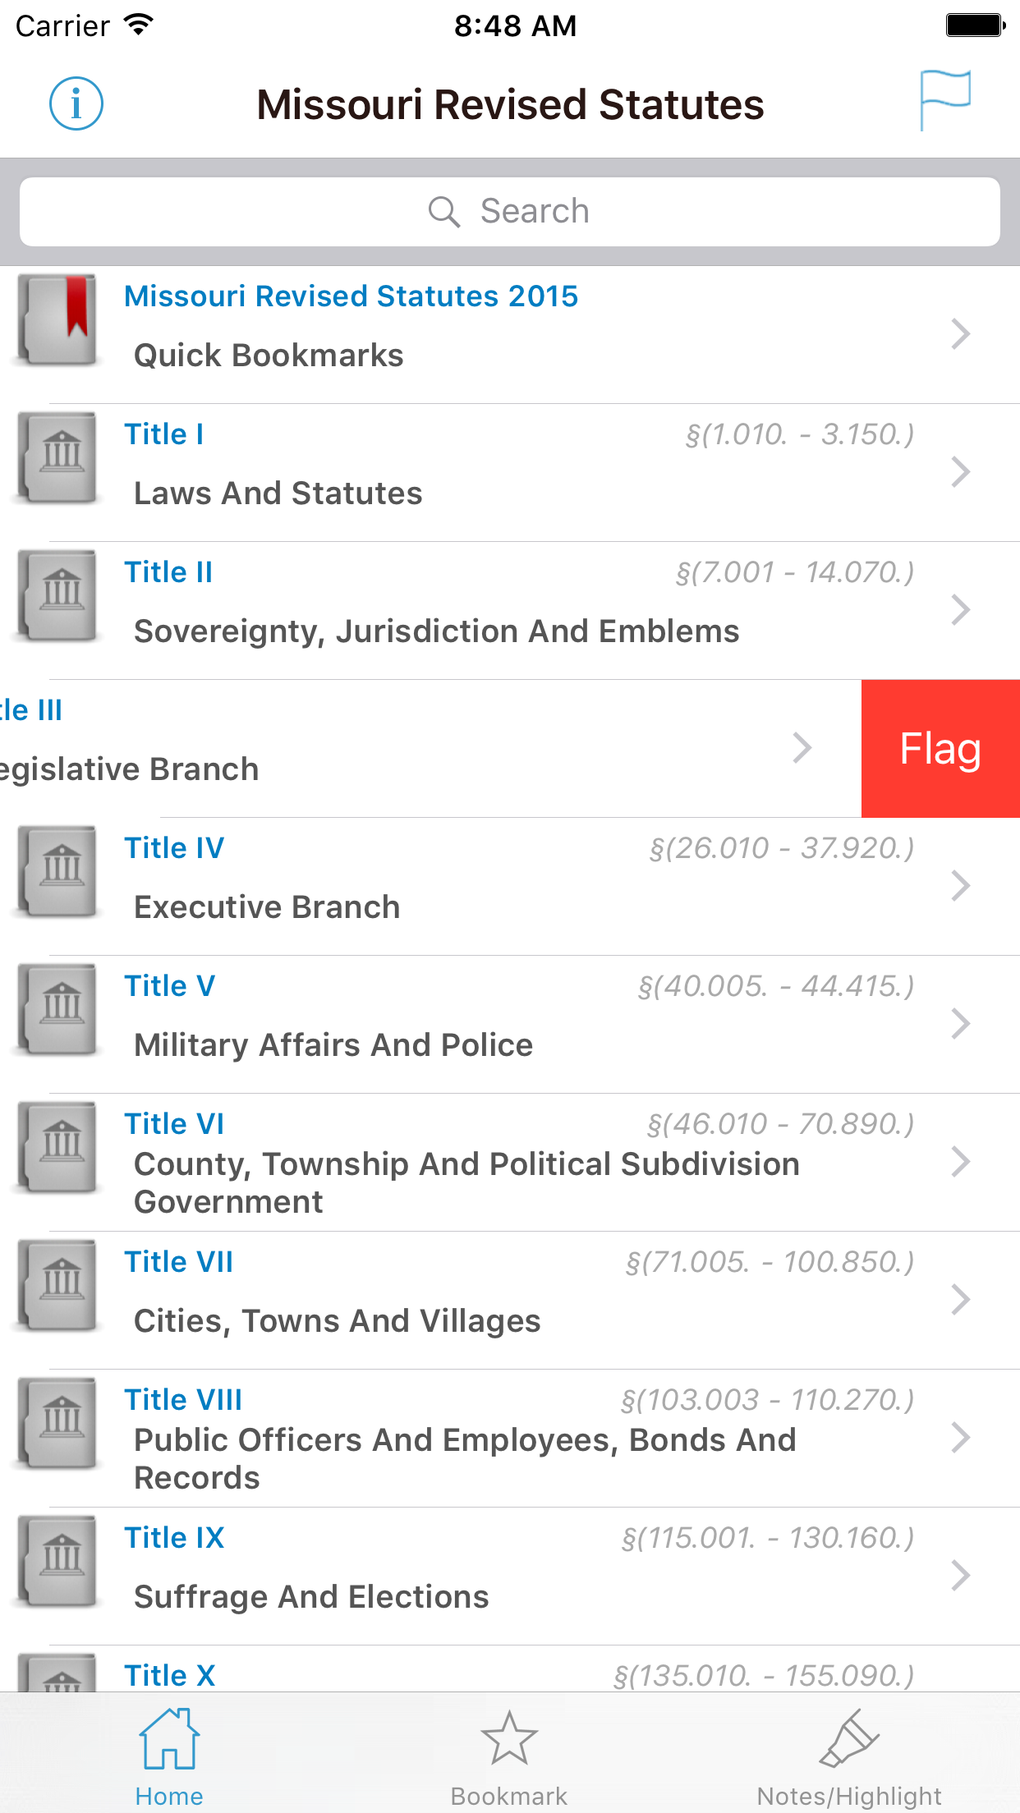Image resolution: width=1020 pixels, height=1813 pixels.
Task: Open Title III Legislative Branch chevron
Action: click(801, 747)
